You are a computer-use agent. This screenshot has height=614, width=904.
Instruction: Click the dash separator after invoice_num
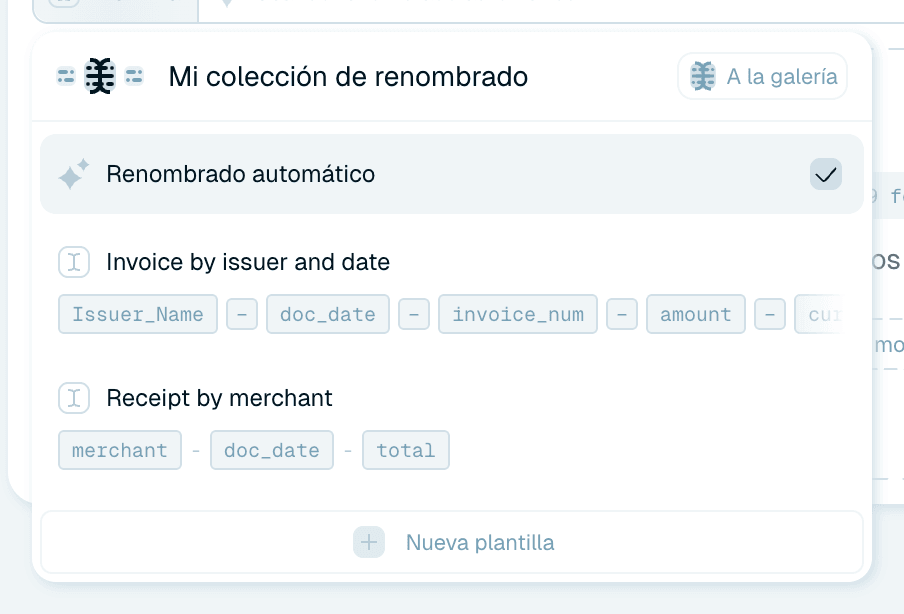coord(622,314)
